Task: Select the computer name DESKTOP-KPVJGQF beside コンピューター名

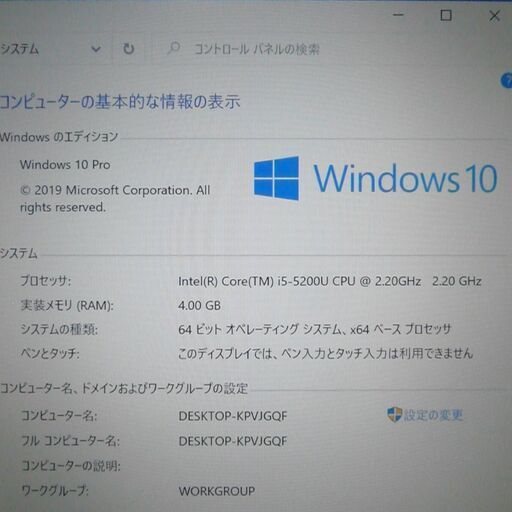Action: [x=233, y=416]
